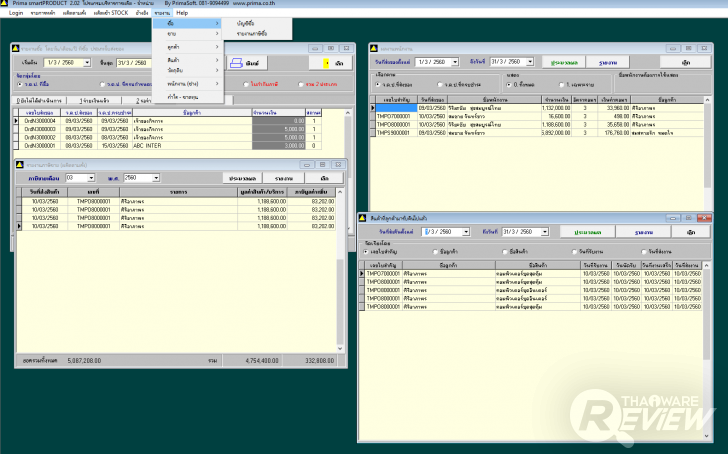Sort by 'ชื่อลูกค้า' radio in bottom-right window
728x454 pixels.
click(435, 252)
